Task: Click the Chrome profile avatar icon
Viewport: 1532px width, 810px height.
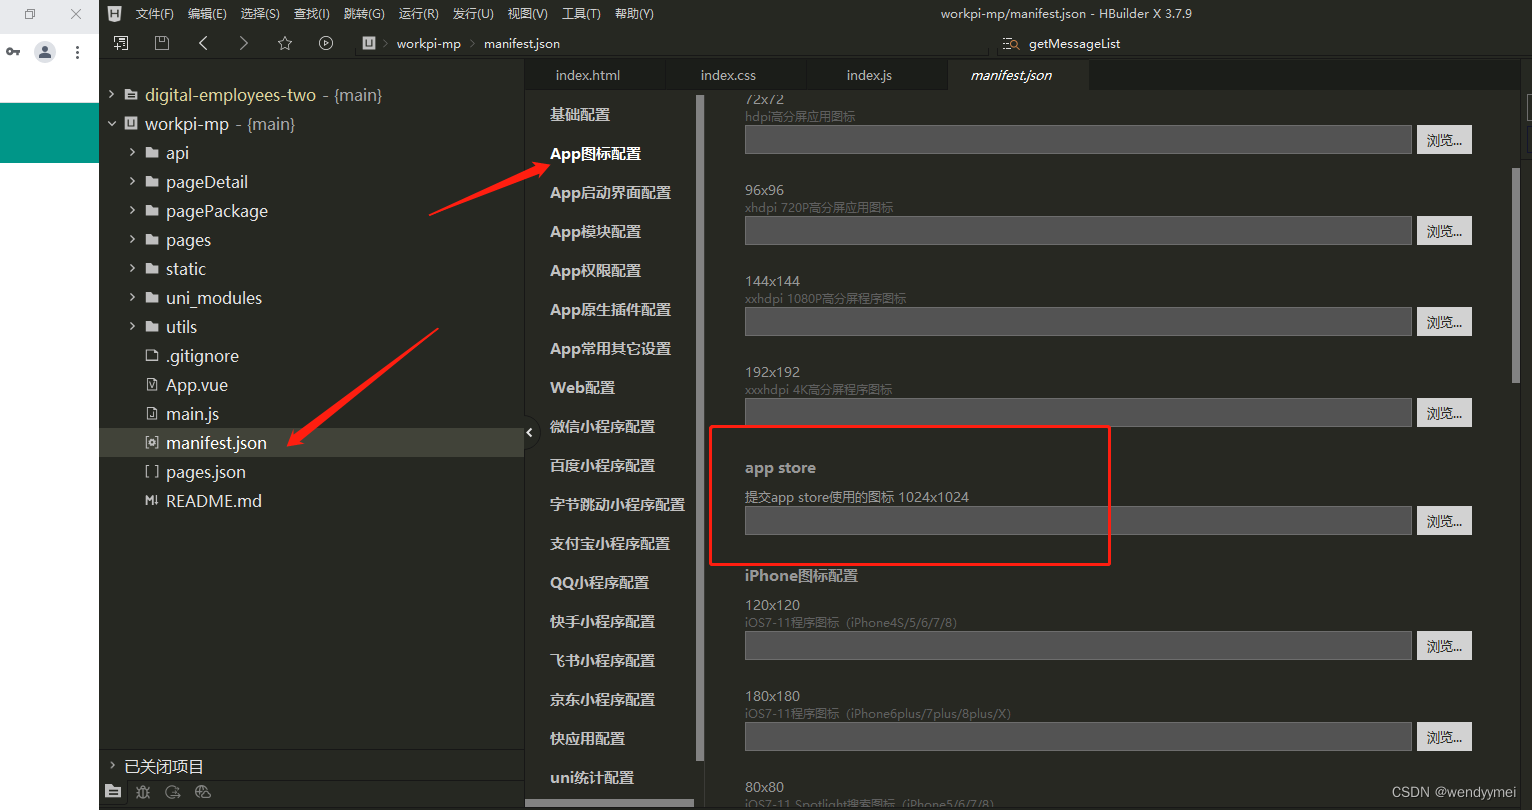Action: tap(45, 52)
